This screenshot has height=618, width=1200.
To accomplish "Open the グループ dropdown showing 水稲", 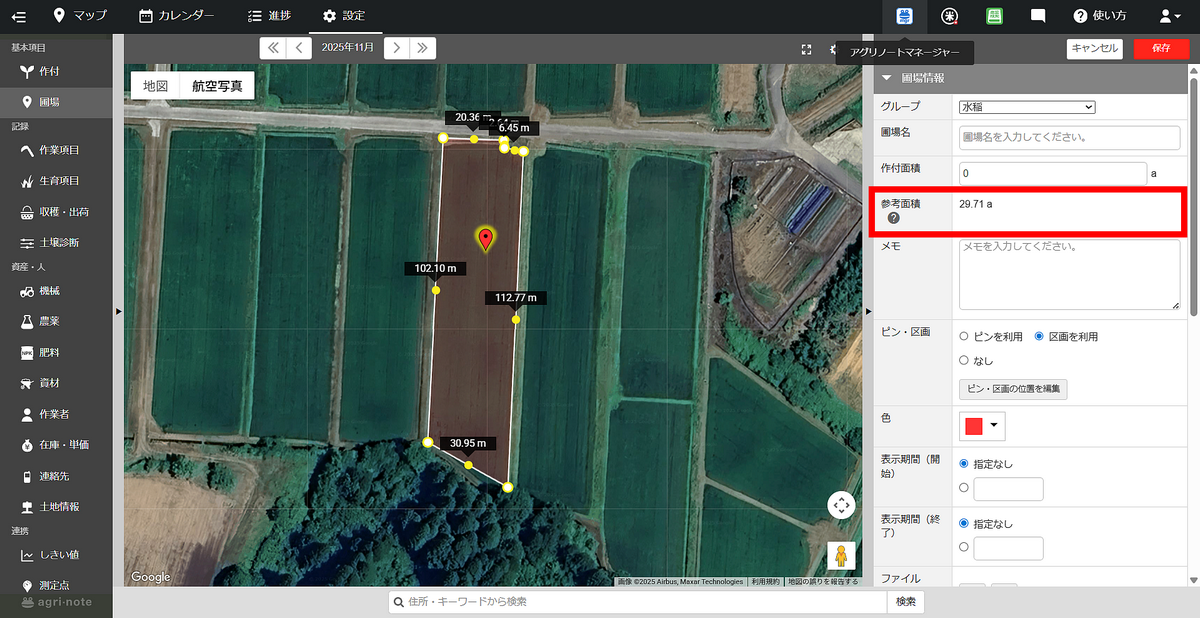I will (1027, 107).
